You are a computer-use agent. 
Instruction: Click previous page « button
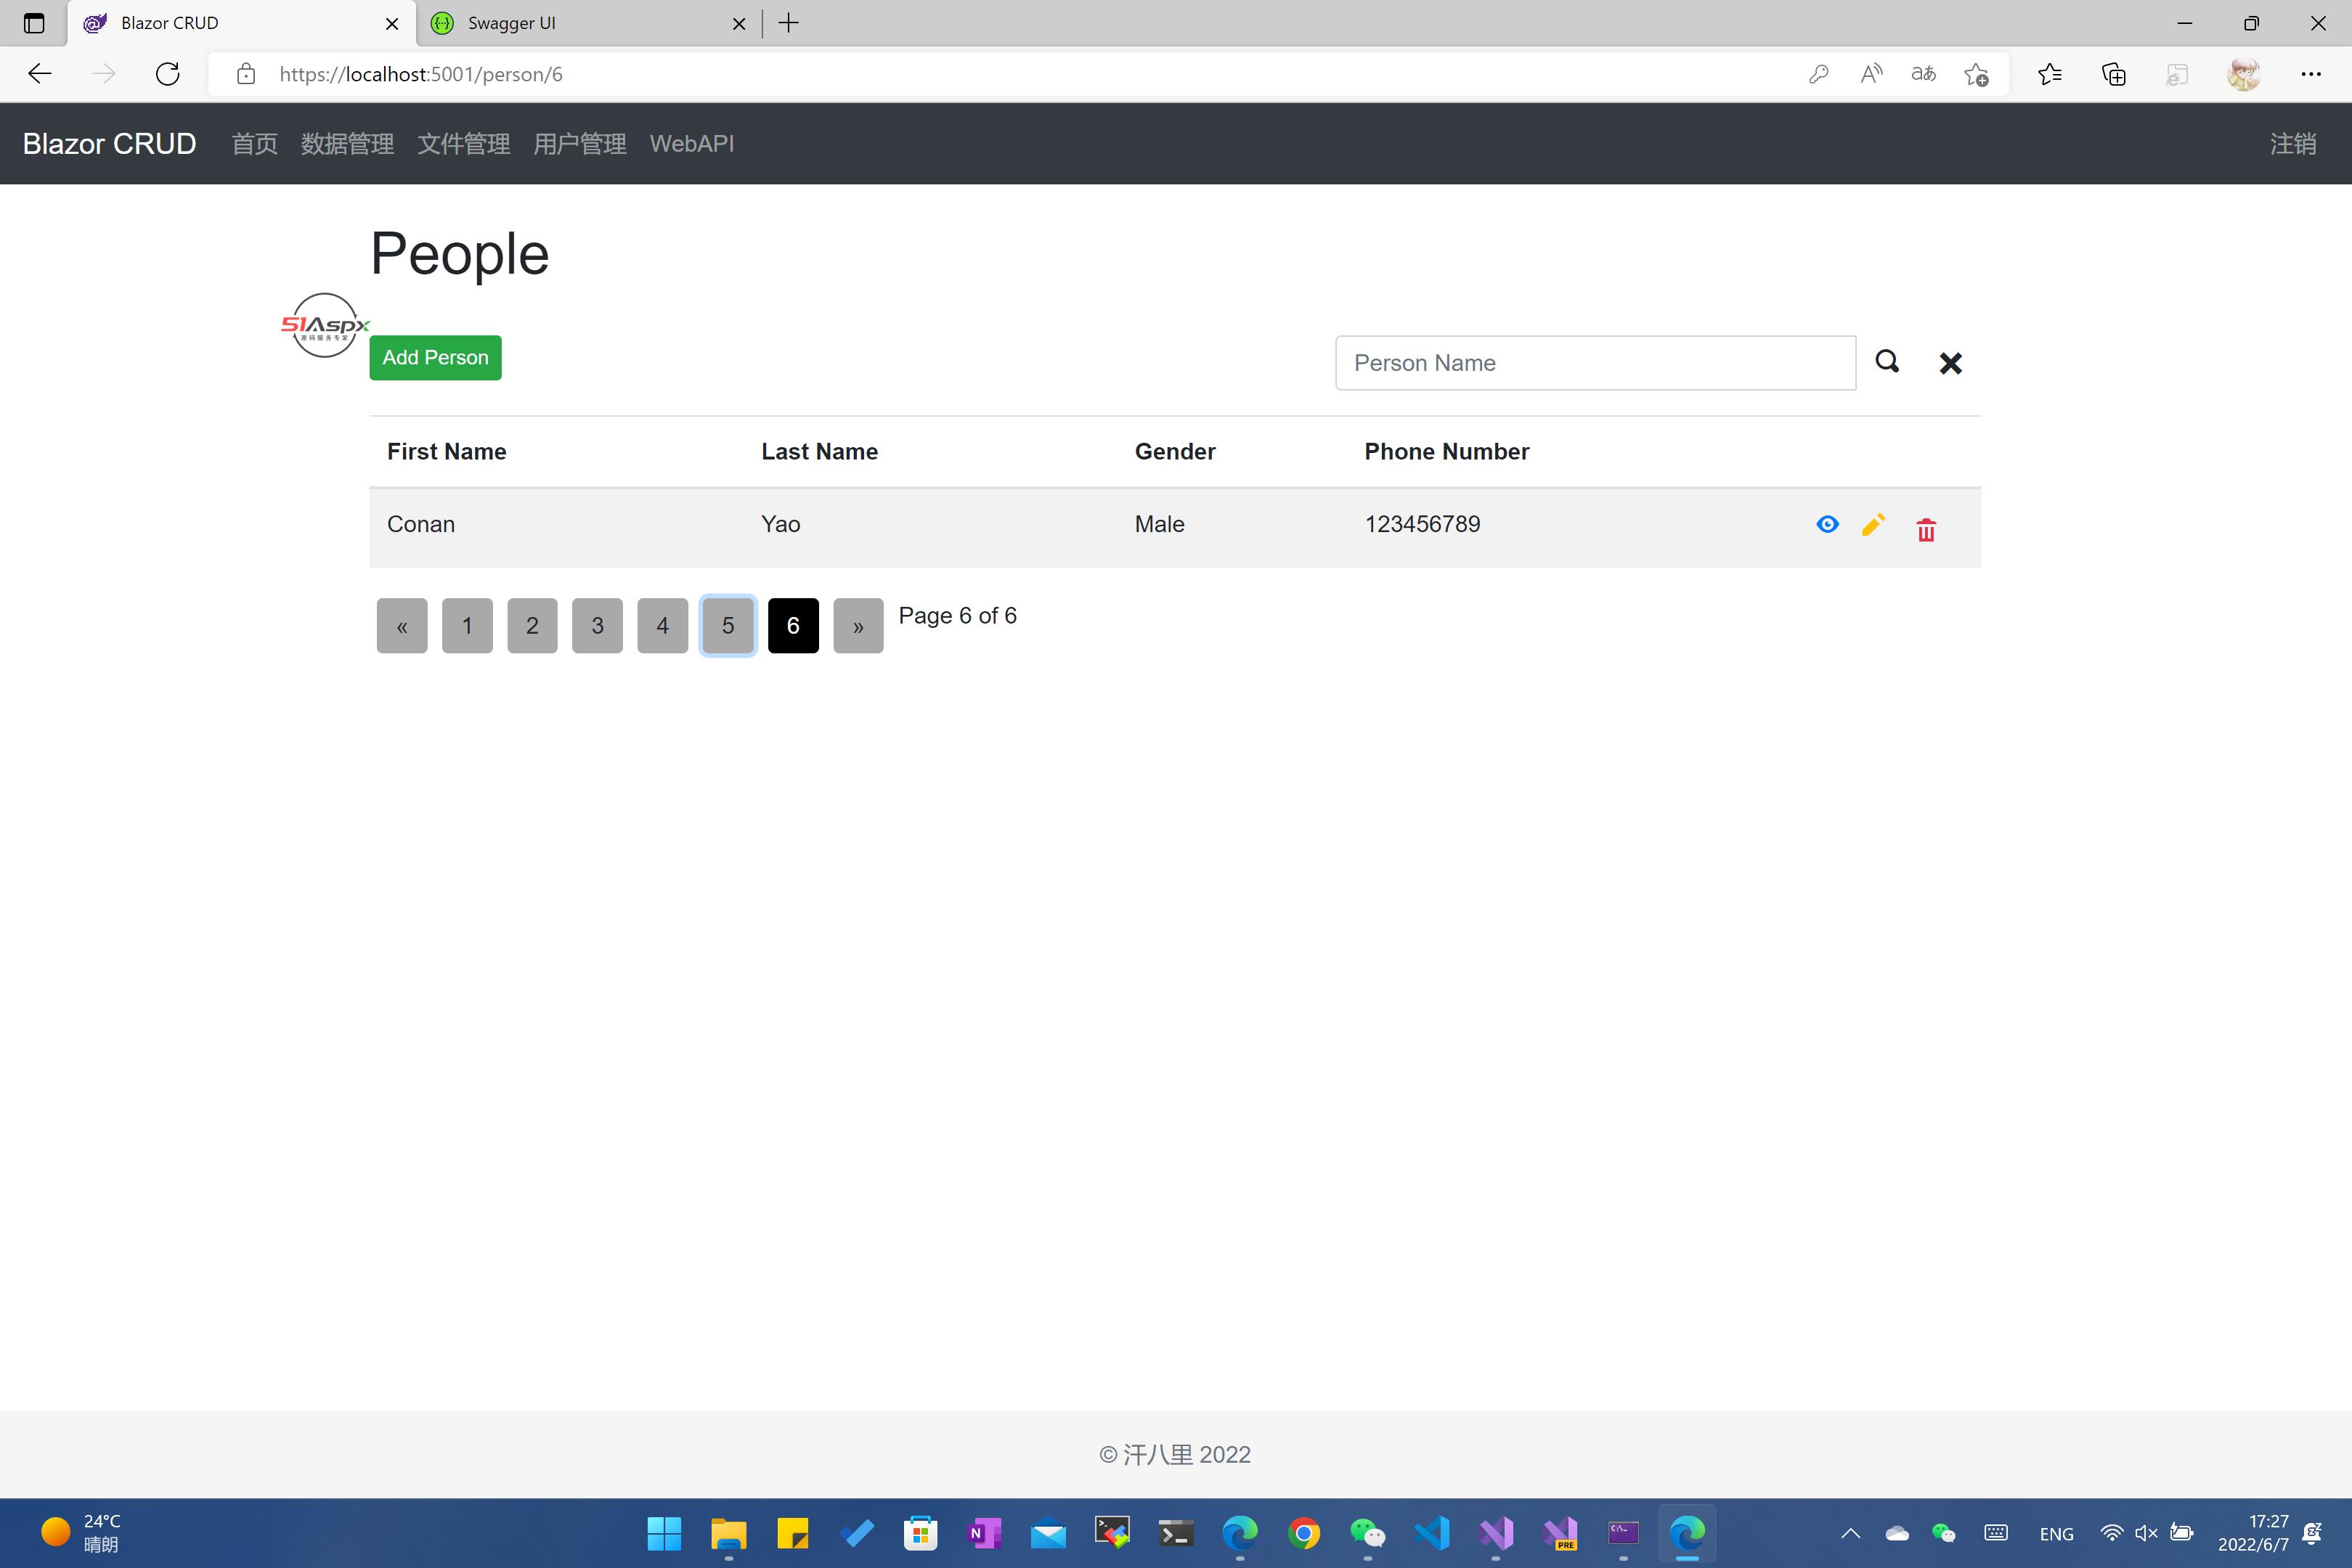402,626
